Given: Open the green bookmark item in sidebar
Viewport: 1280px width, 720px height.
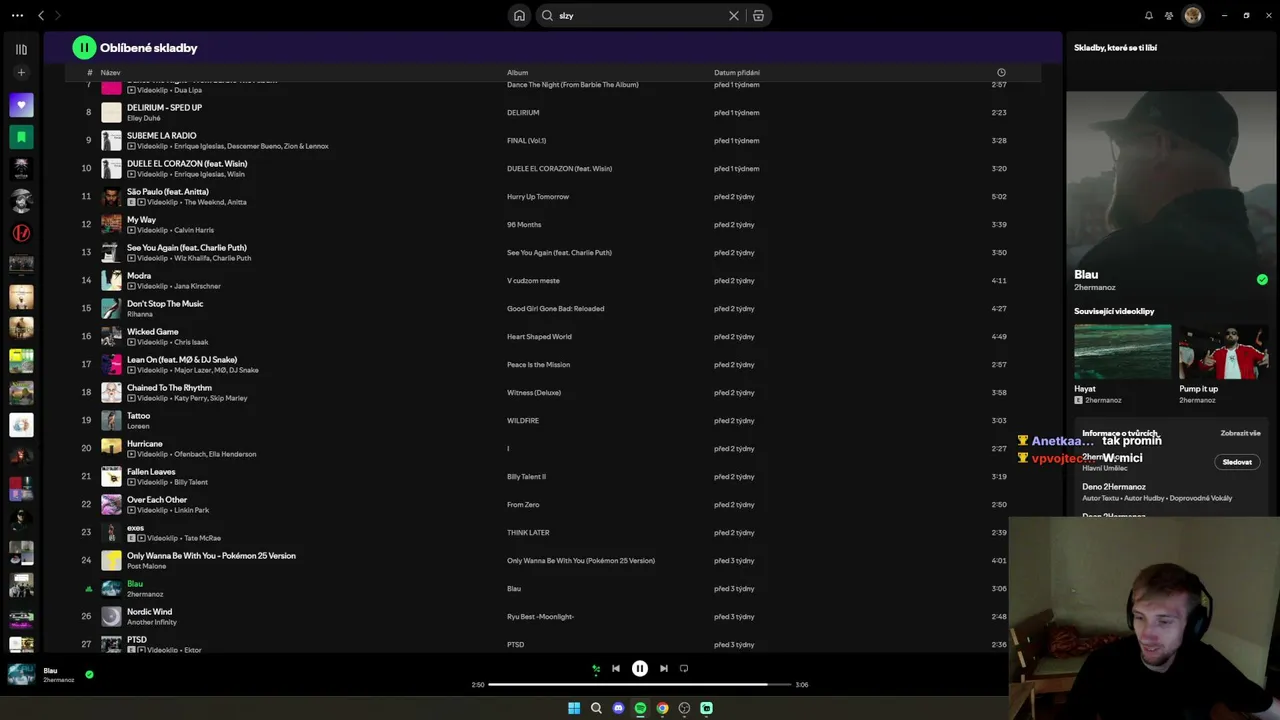Looking at the screenshot, I should click(21, 137).
